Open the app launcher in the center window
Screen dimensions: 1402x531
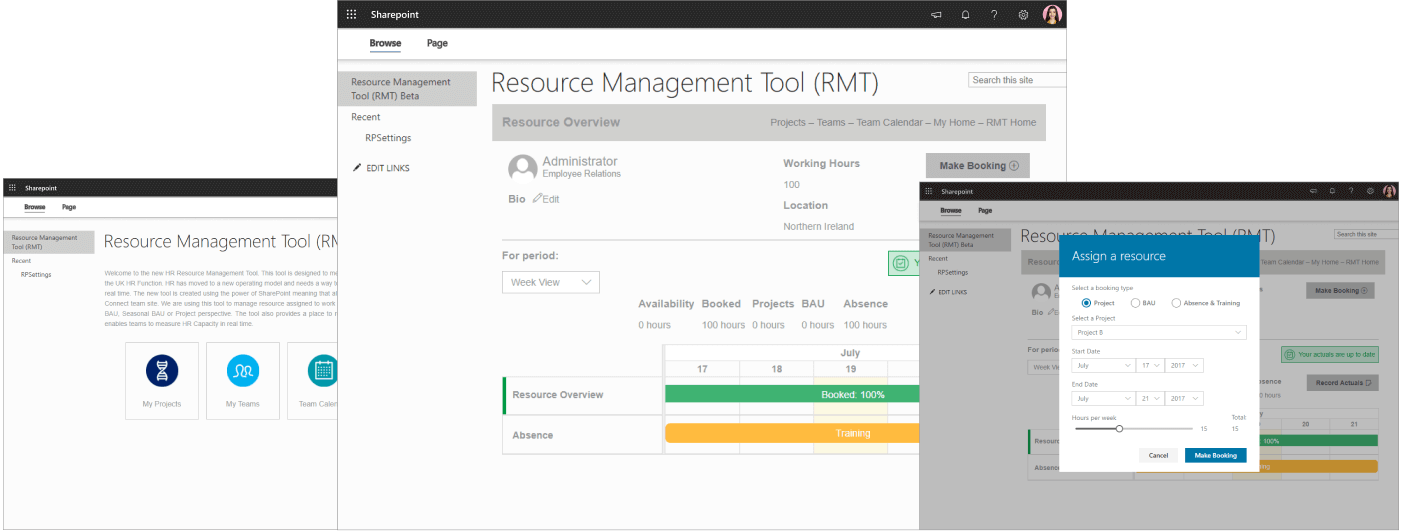[351, 14]
